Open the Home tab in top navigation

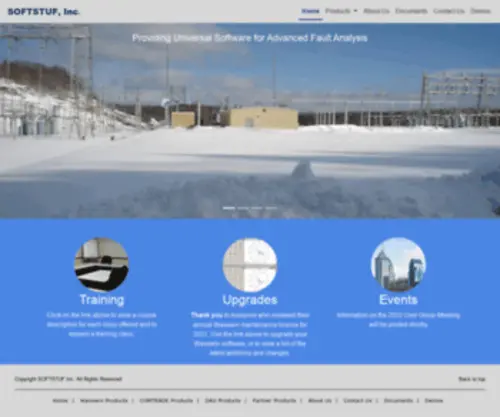[310, 11]
